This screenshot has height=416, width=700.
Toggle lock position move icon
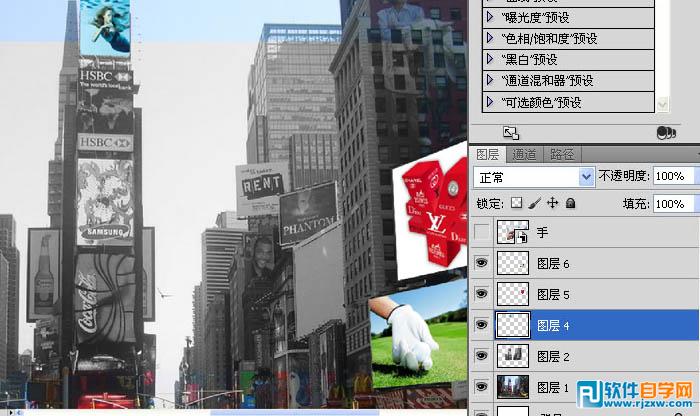tap(553, 203)
